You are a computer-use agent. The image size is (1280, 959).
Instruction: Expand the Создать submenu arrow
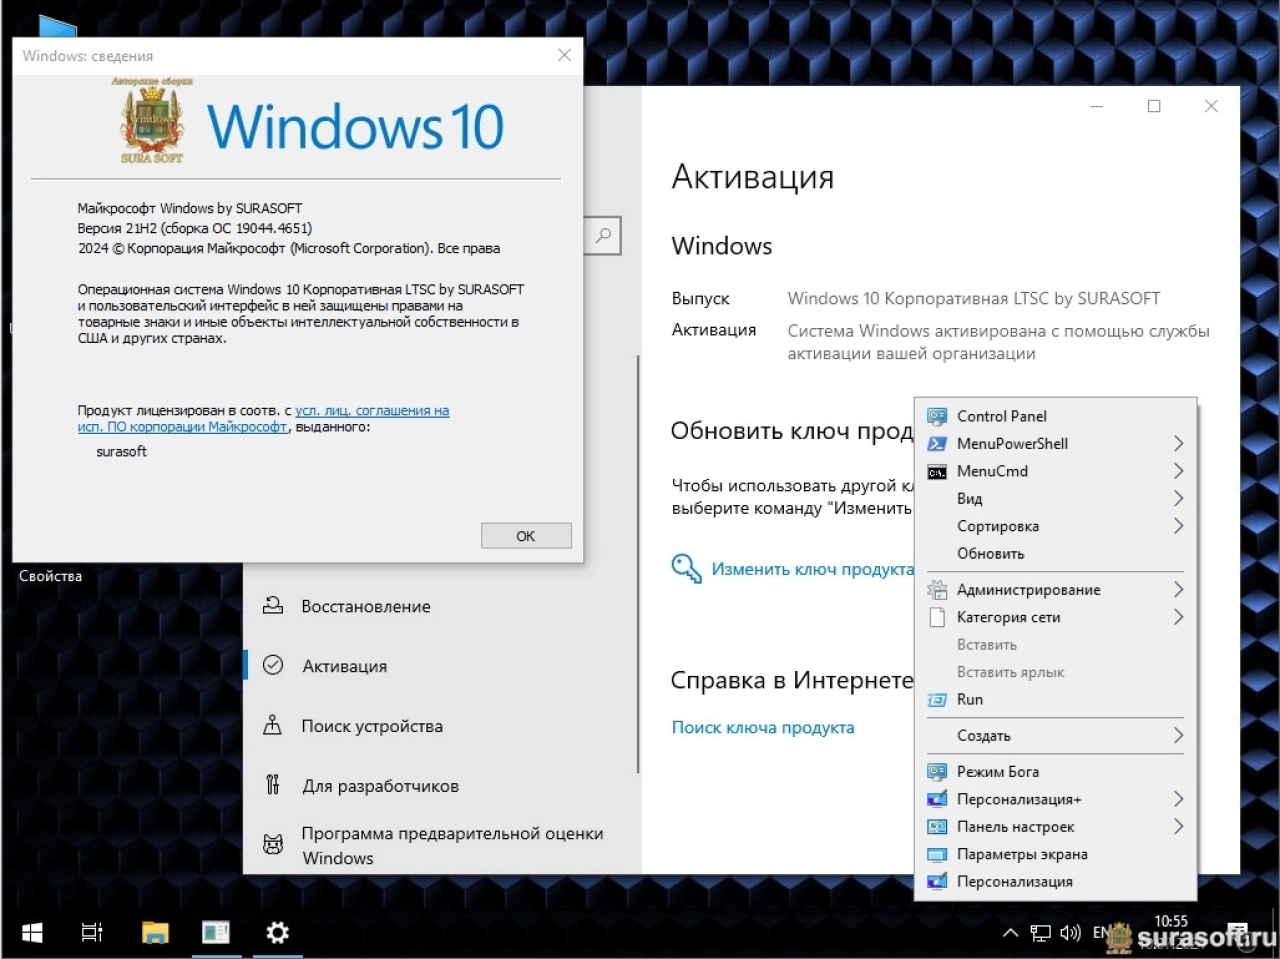coord(1178,736)
